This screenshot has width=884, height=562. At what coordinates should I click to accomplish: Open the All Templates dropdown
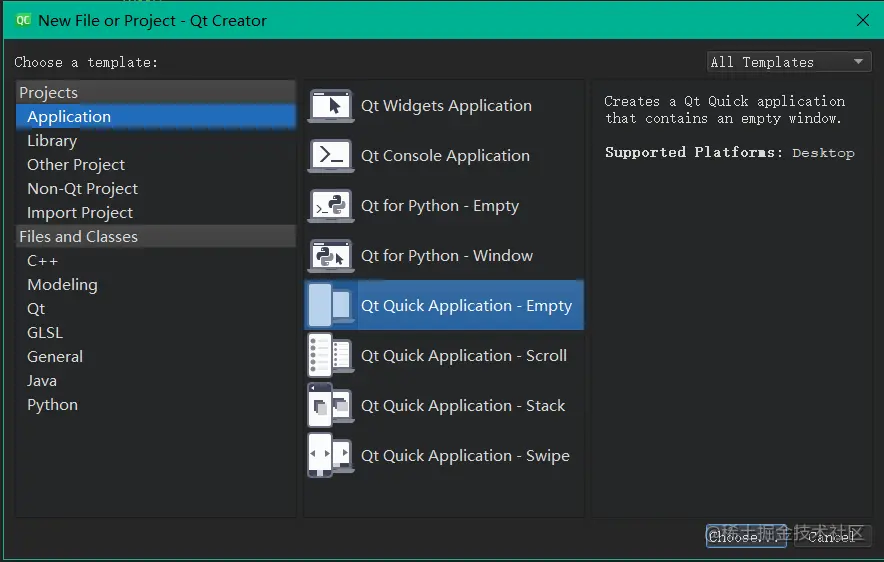tap(789, 62)
